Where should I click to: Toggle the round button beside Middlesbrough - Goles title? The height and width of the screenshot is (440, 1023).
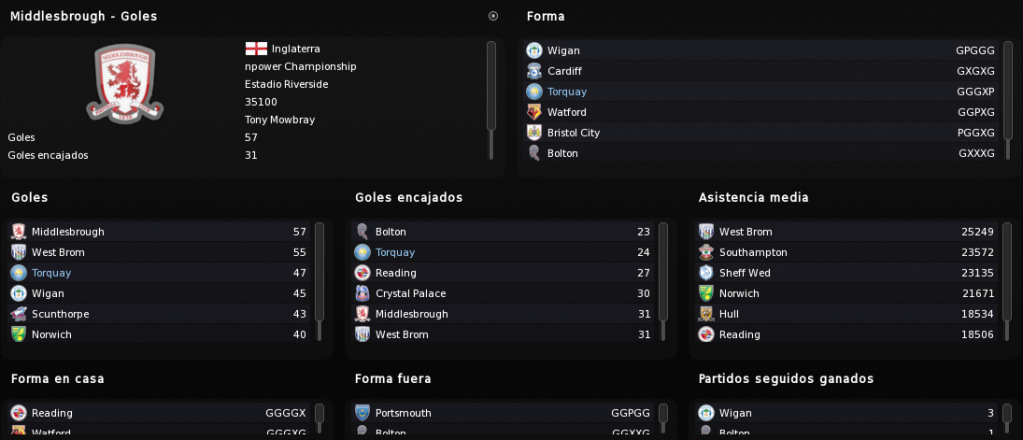(493, 16)
